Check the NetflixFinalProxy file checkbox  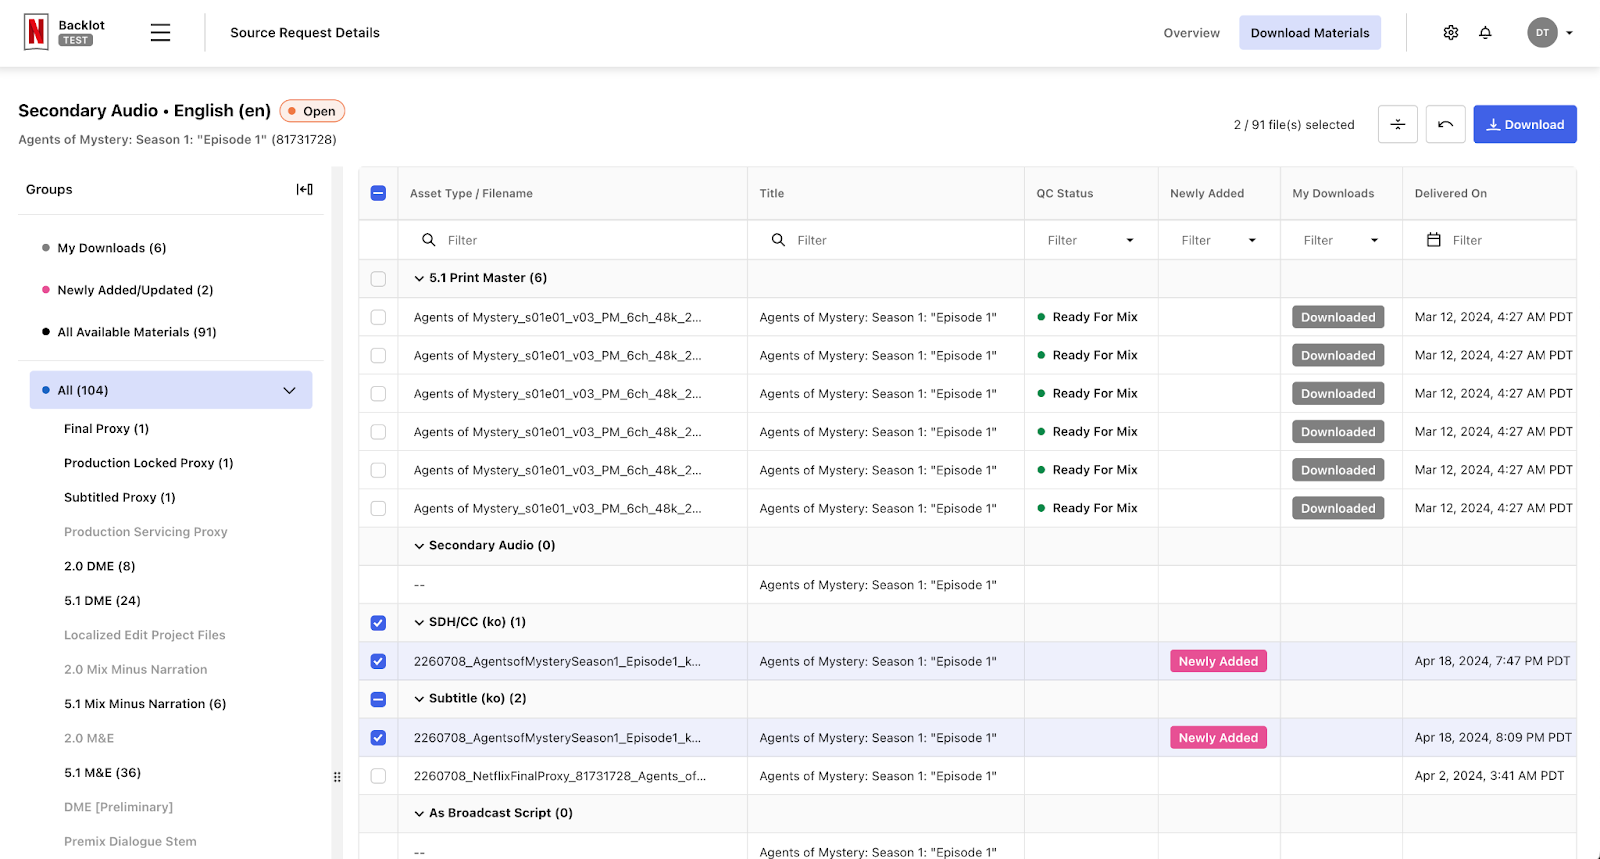378,776
